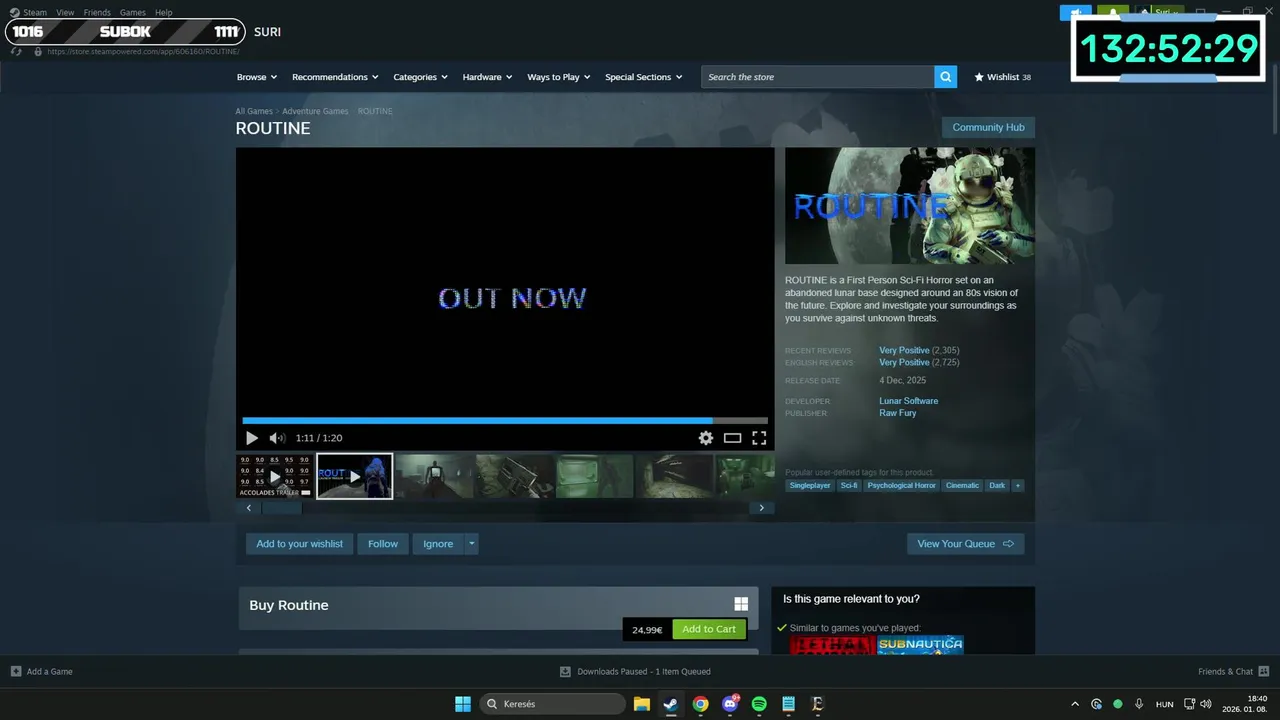This screenshot has width=1280, height=720.
Task: Toggle theater mode rectangle icon
Action: [x=732, y=438]
